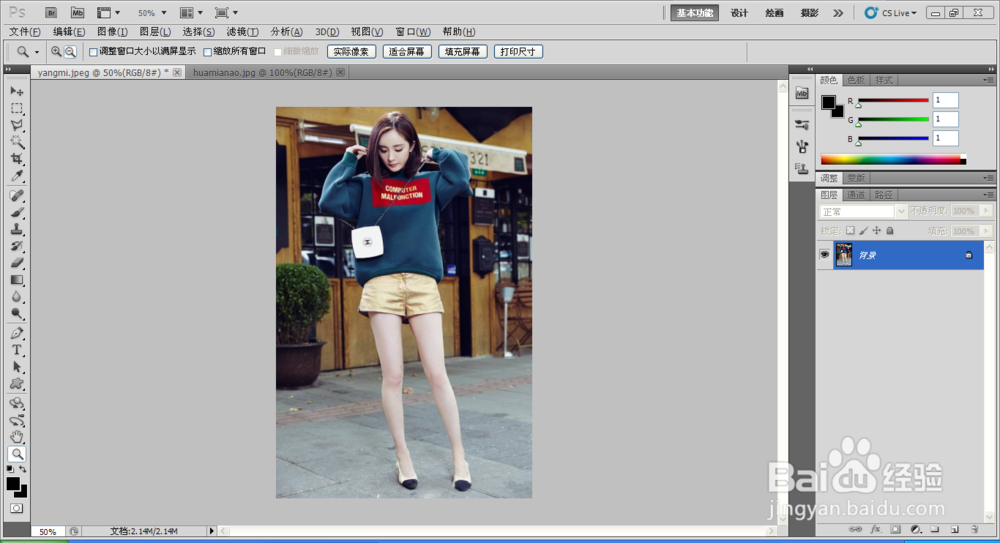Open Mini Bridge from top bar
The width and height of the screenshot is (1000, 543).
tap(77, 13)
